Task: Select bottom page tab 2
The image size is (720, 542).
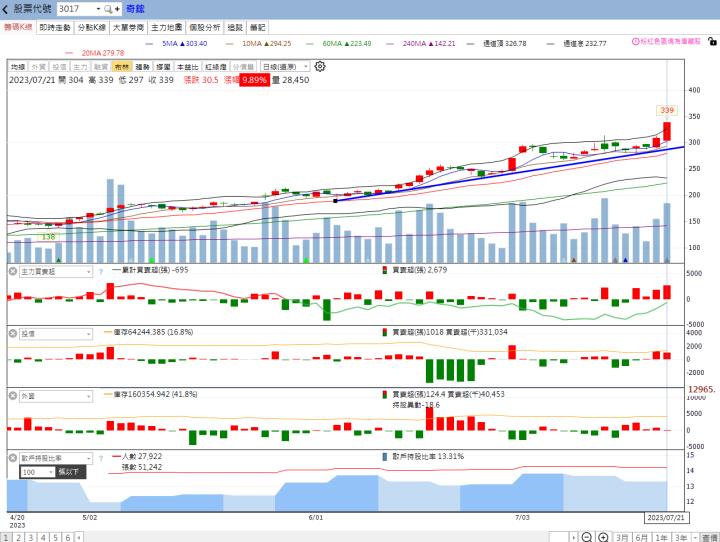Action: click(x=18, y=537)
